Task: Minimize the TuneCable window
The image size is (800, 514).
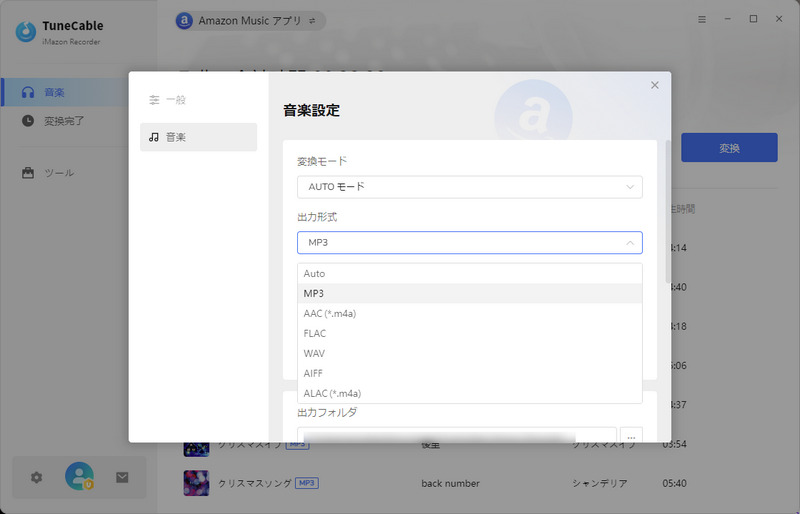Action: [x=728, y=19]
